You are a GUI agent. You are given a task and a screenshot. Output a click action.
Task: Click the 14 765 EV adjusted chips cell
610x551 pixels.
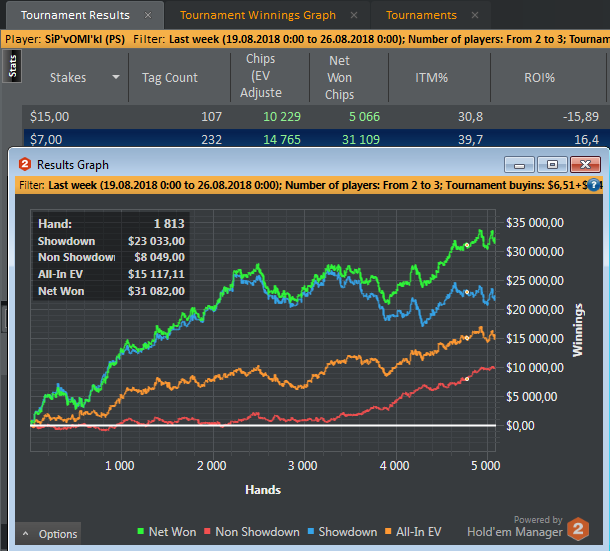pyautogui.click(x=282, y=139)
